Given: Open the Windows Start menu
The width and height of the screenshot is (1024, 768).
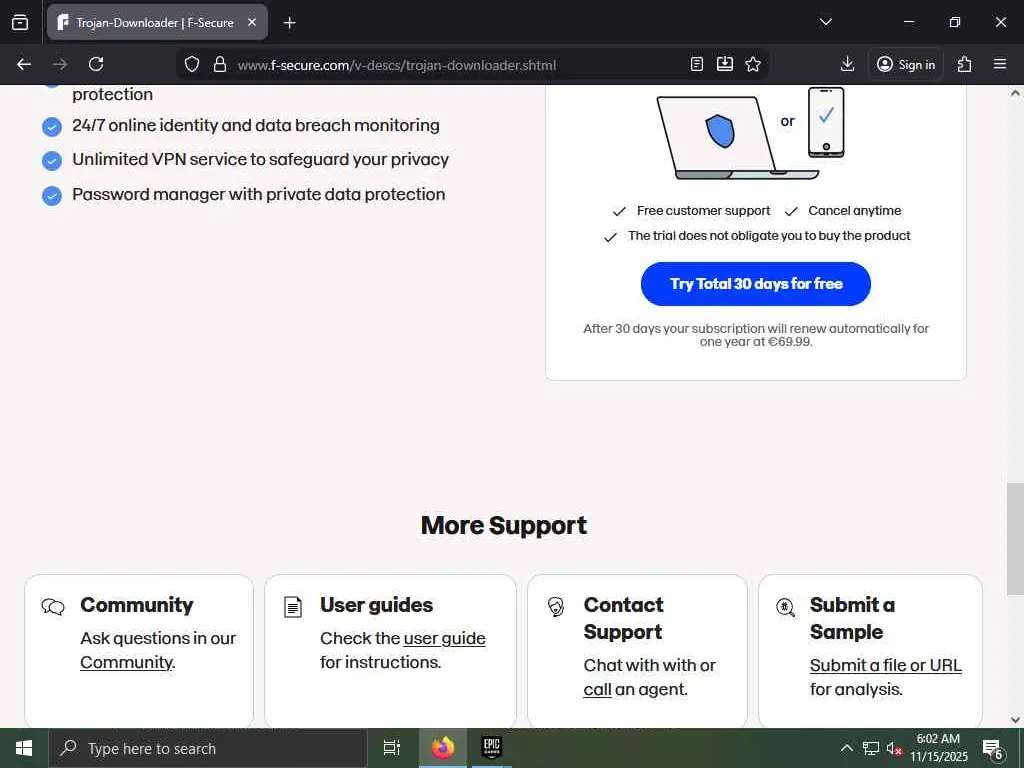Looking at the screenshot, I should [x=24, y=748].
